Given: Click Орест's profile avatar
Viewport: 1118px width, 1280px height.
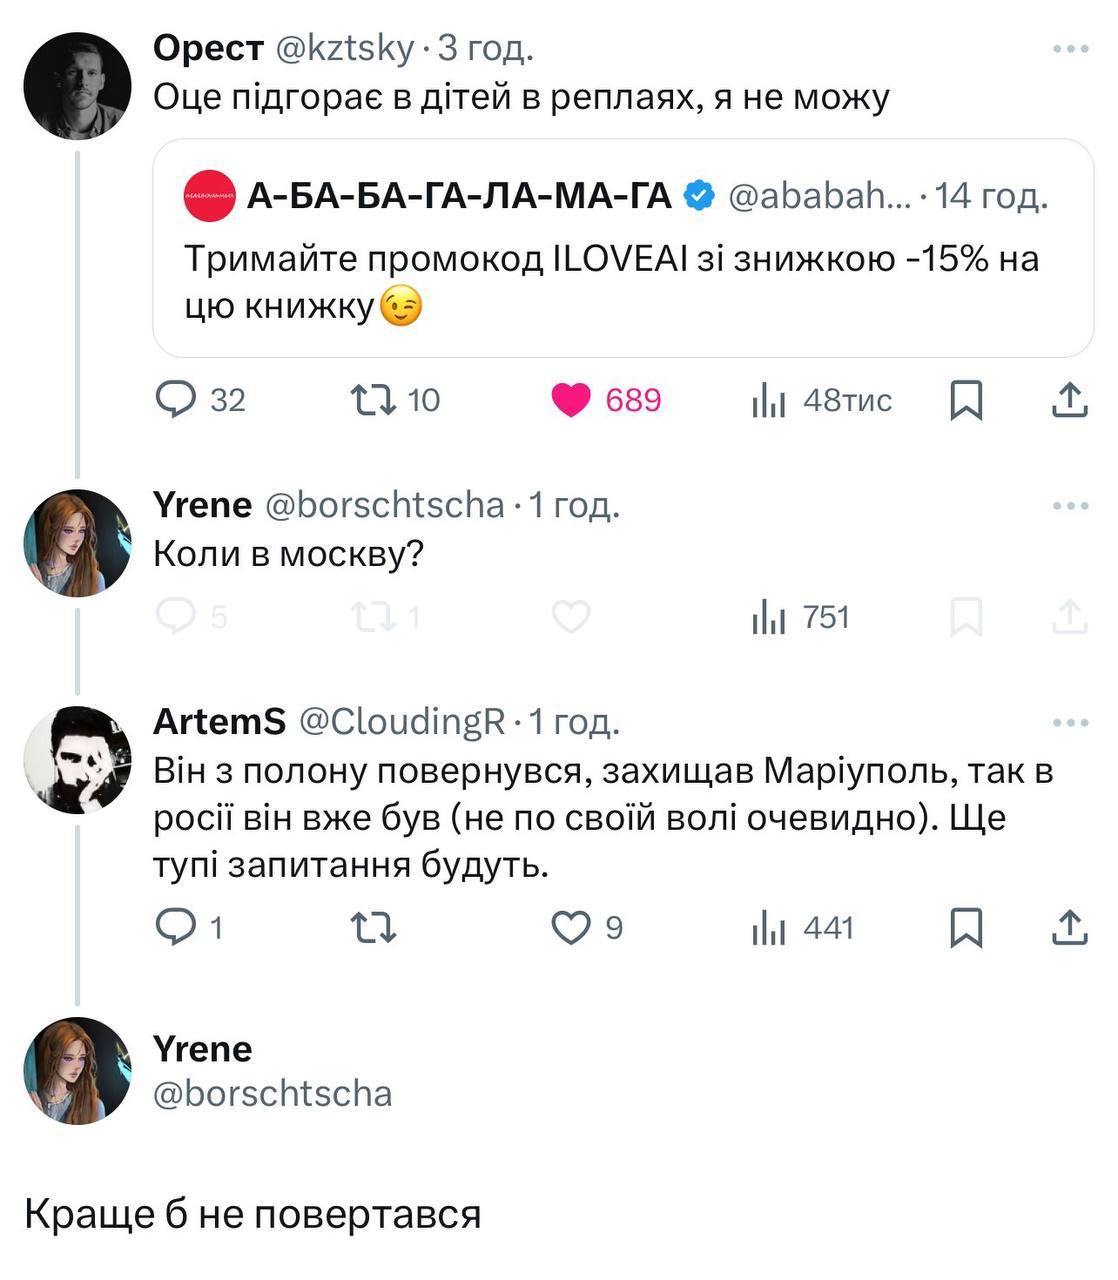Looking at the screenshot, I should [x=77, y=85].
